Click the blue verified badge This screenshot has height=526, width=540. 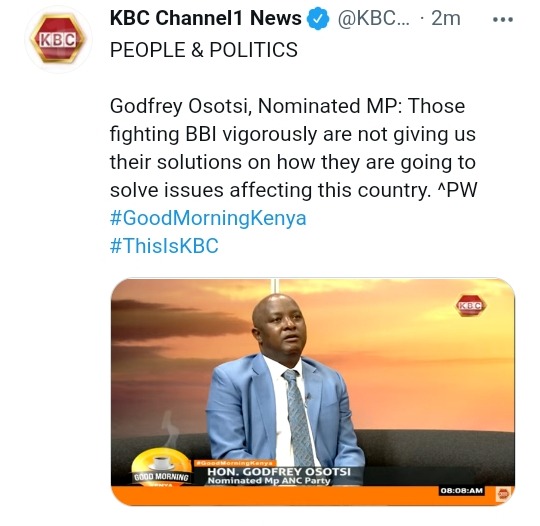318,19
